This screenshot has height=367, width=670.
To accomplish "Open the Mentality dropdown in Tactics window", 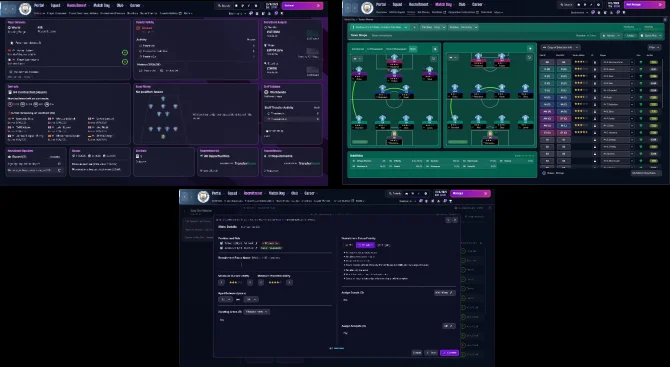I will point(463,27).
